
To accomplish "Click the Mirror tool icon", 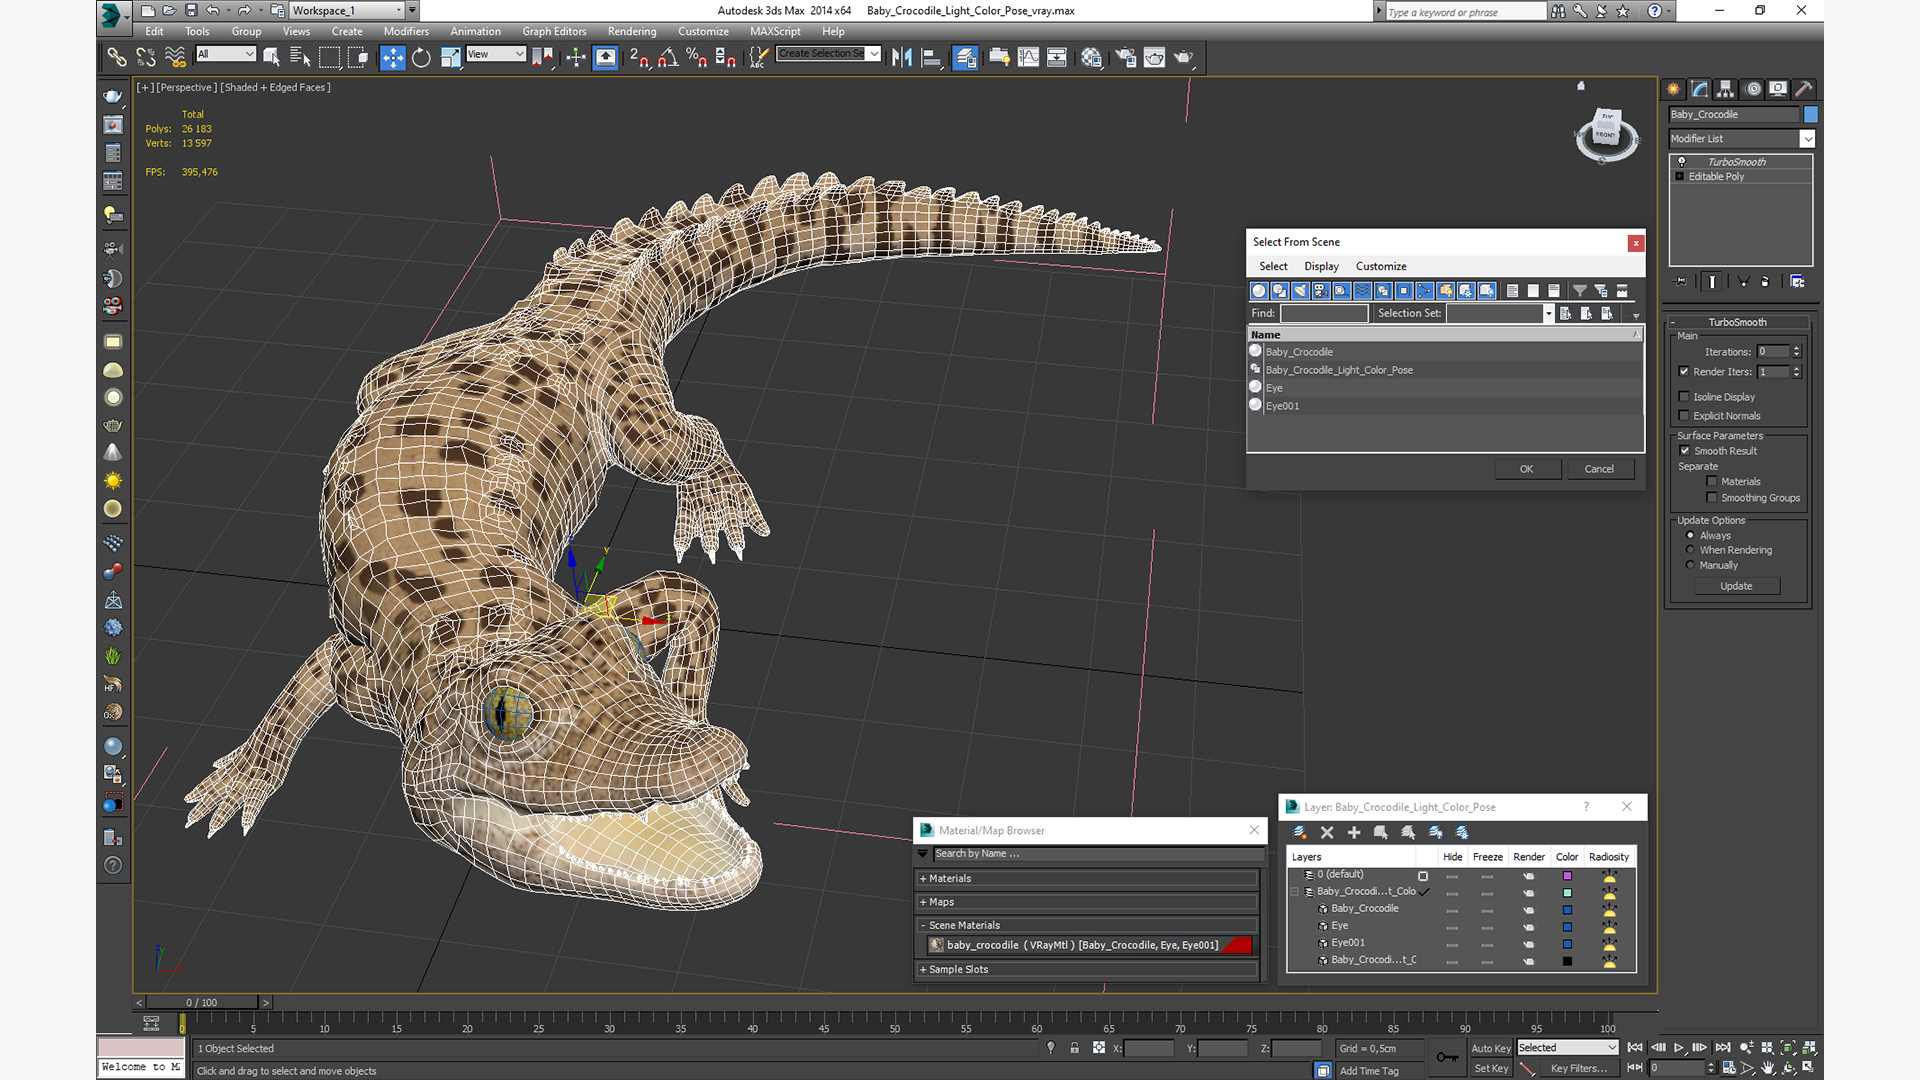I will click(902, 58).
